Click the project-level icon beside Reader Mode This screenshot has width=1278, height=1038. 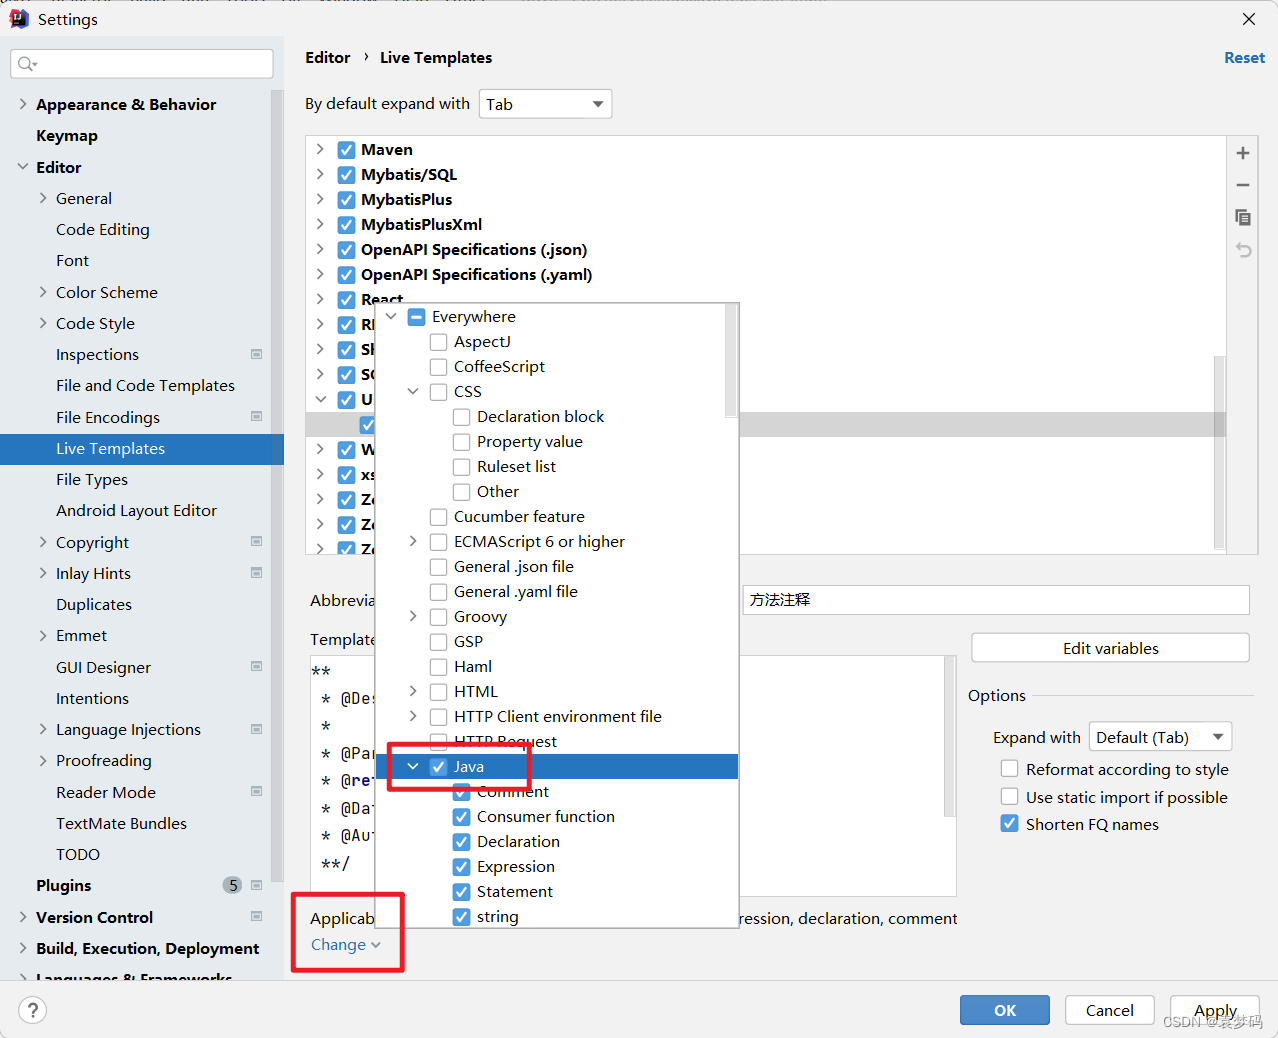pos(257,792)
